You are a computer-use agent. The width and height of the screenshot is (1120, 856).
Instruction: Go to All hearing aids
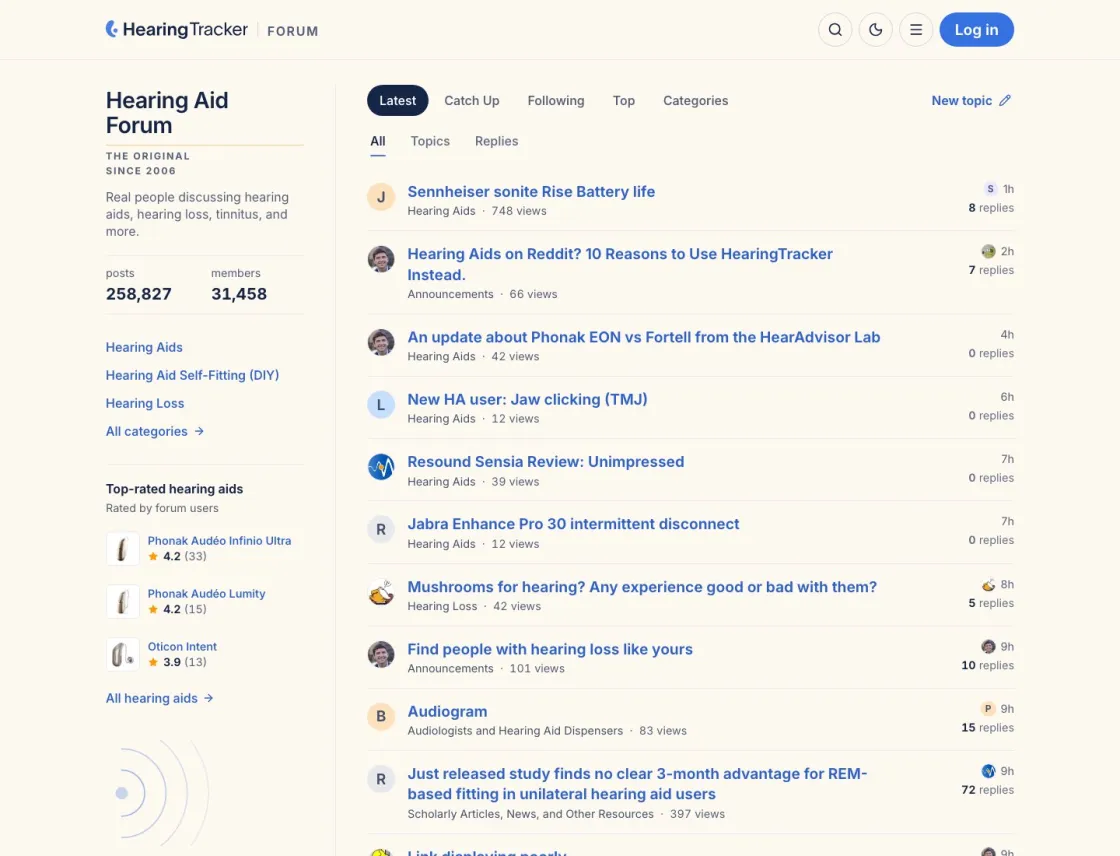pyautogui.click(x=159, y=698)
